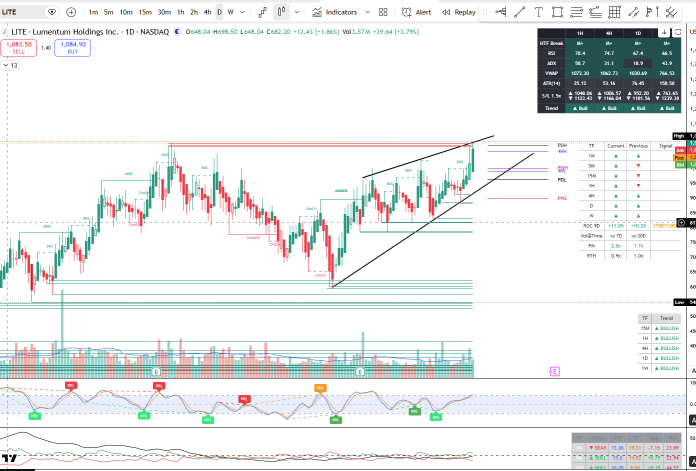Switch to 5m timeframe

coord(108,12)
